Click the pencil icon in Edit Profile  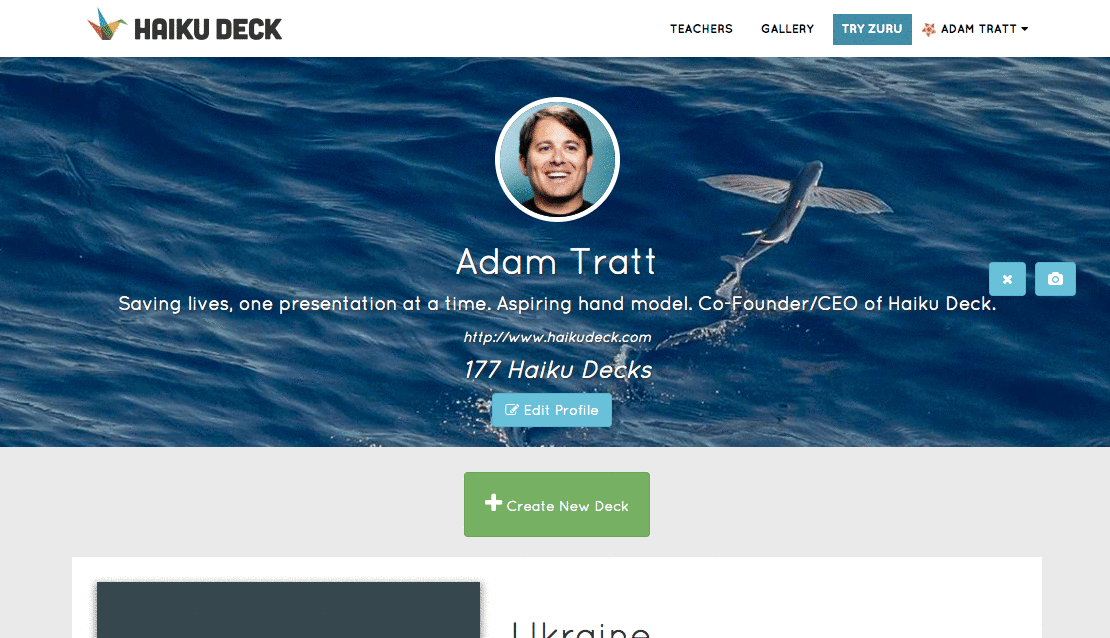pos(511,410)
